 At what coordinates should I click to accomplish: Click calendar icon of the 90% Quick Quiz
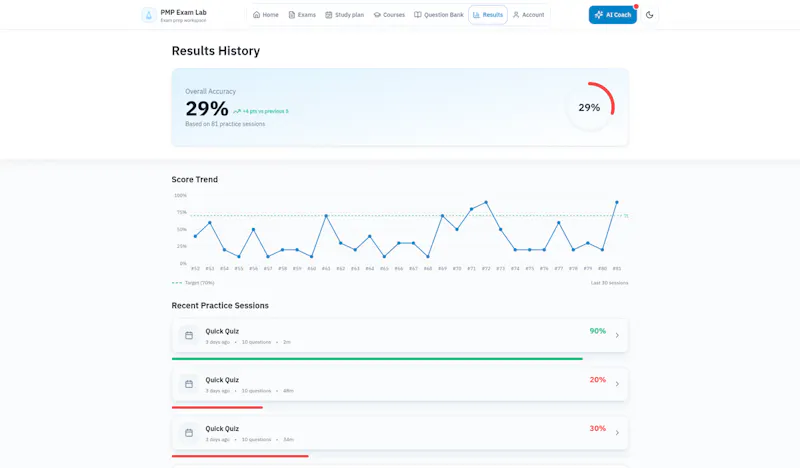[189, 335]
